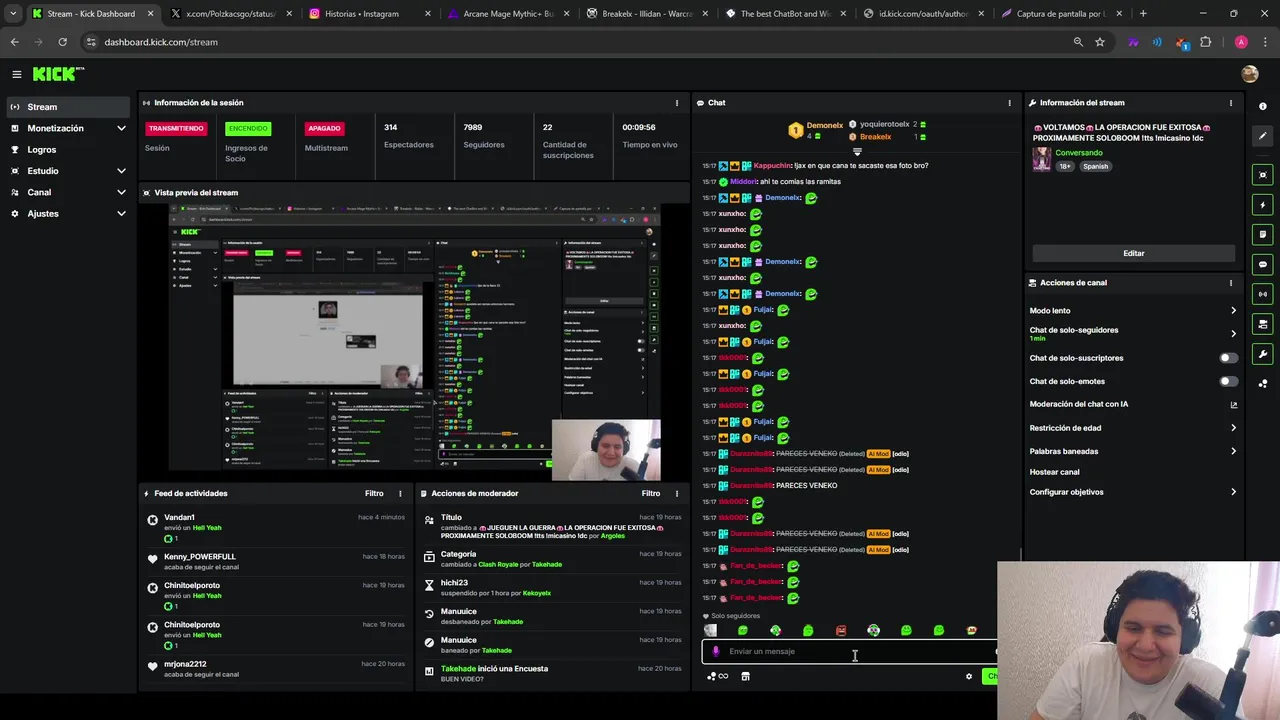
Task: Open Acciones de canal three-dot menu
Action: pos(1231,283)
